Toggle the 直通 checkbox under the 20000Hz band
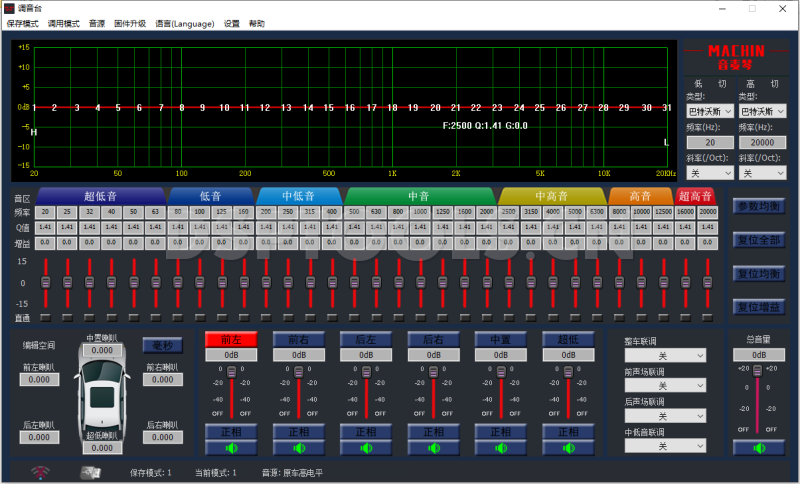The image size is (800, 484). coord(708,318)
